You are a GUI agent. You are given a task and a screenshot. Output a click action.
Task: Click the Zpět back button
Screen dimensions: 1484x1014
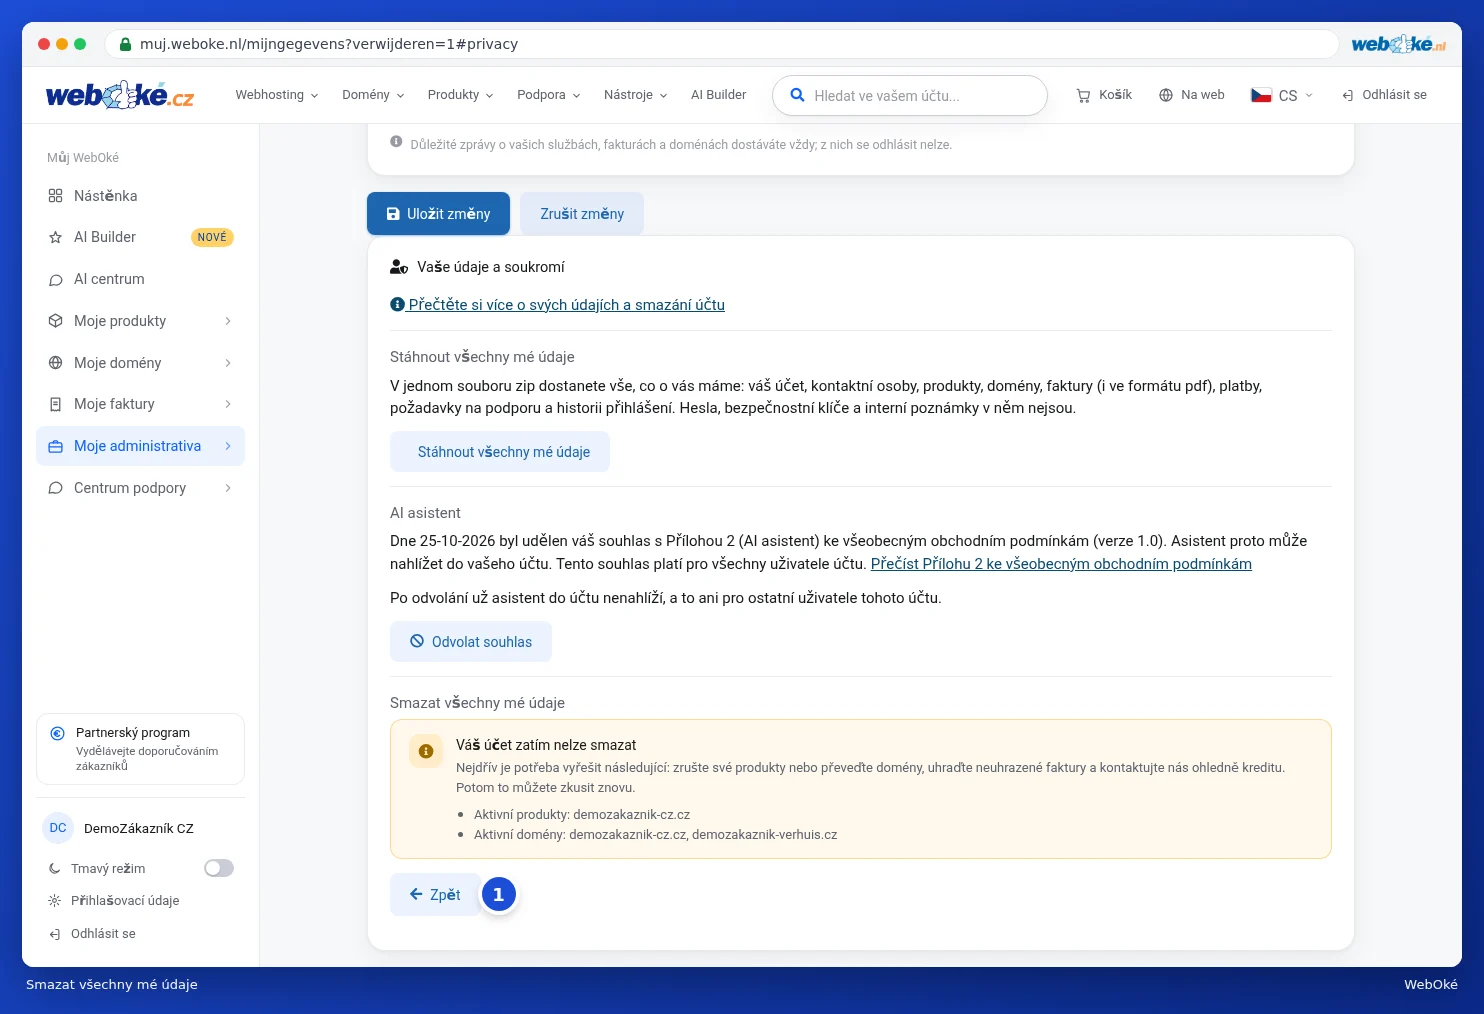[435, 895]
